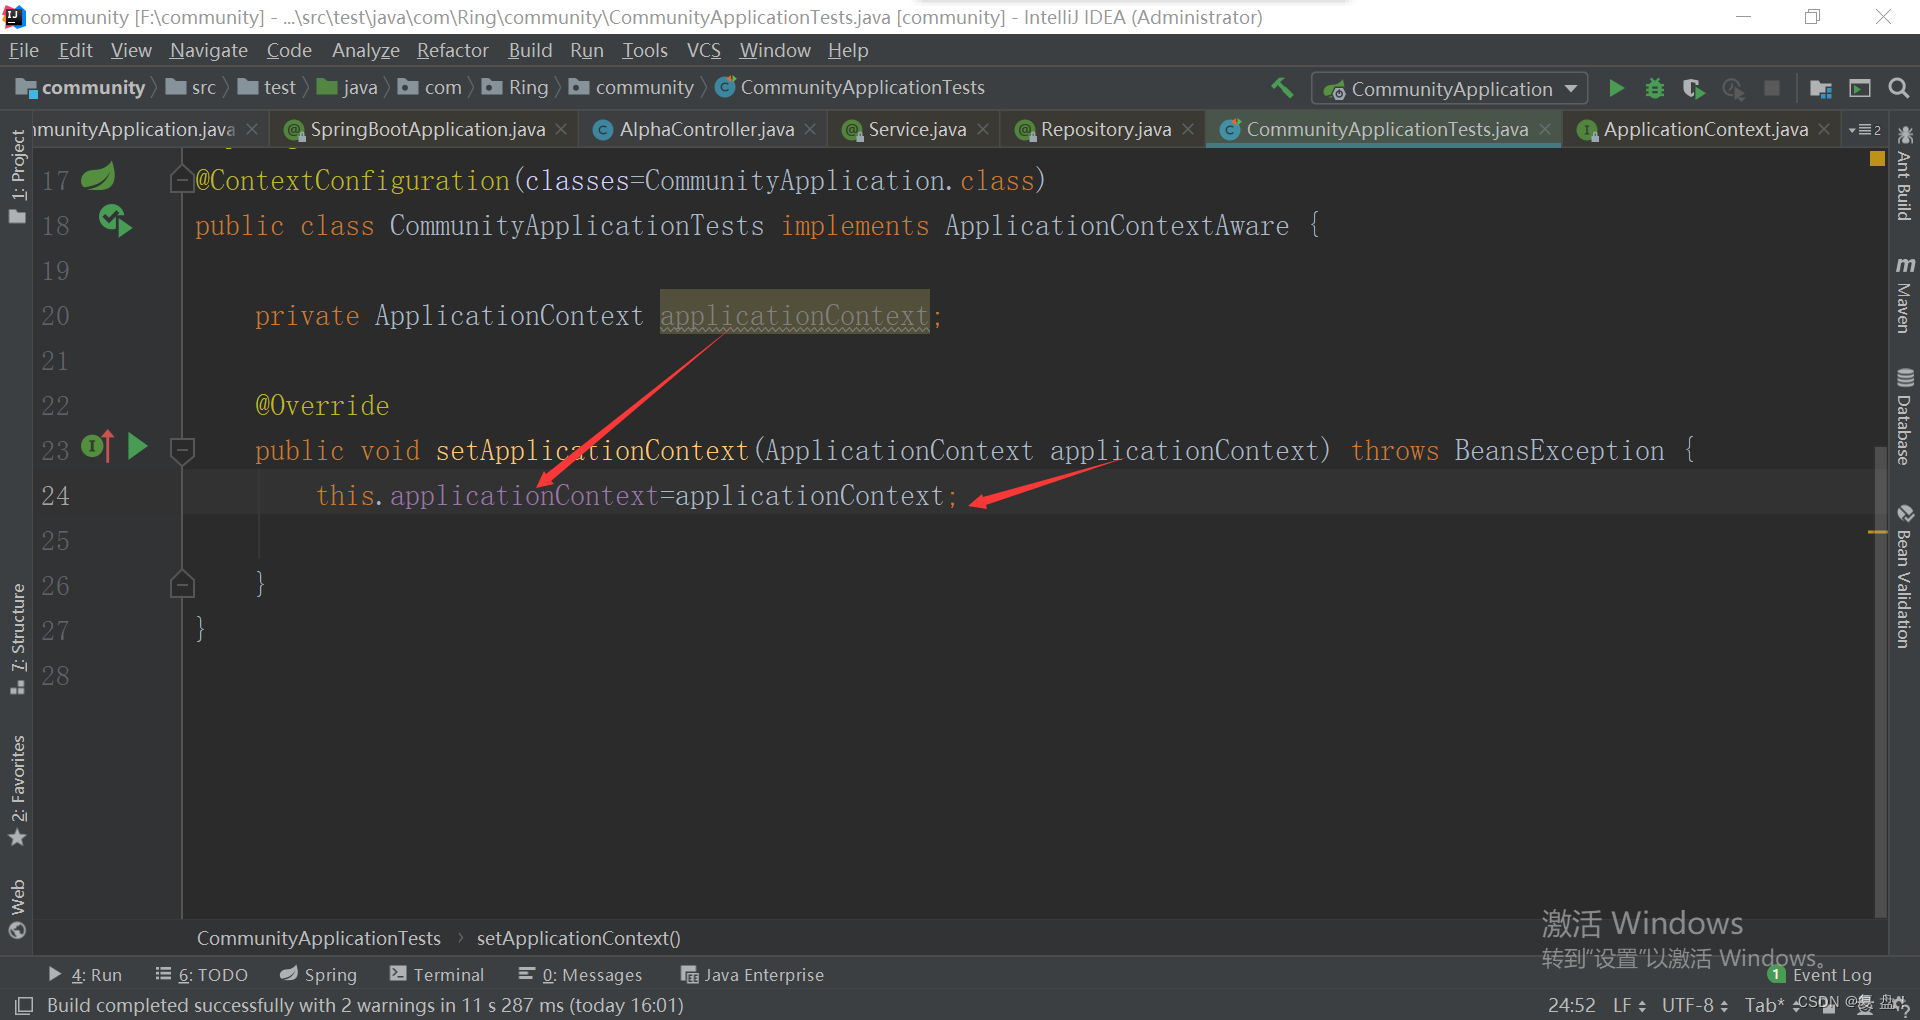Open the Structure tool window
This screenshot has width=1920, height=1020.
(x=17, y=638)
